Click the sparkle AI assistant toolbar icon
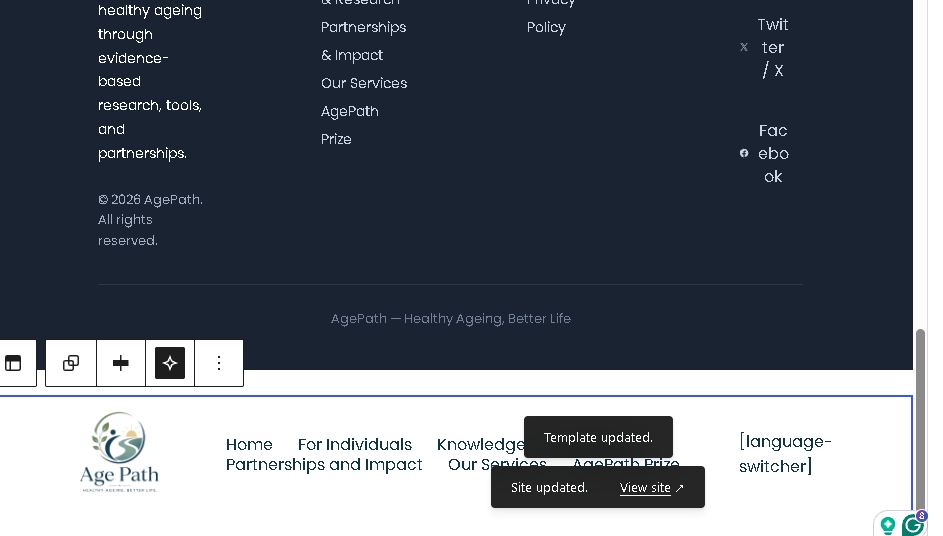 [170, 363]
